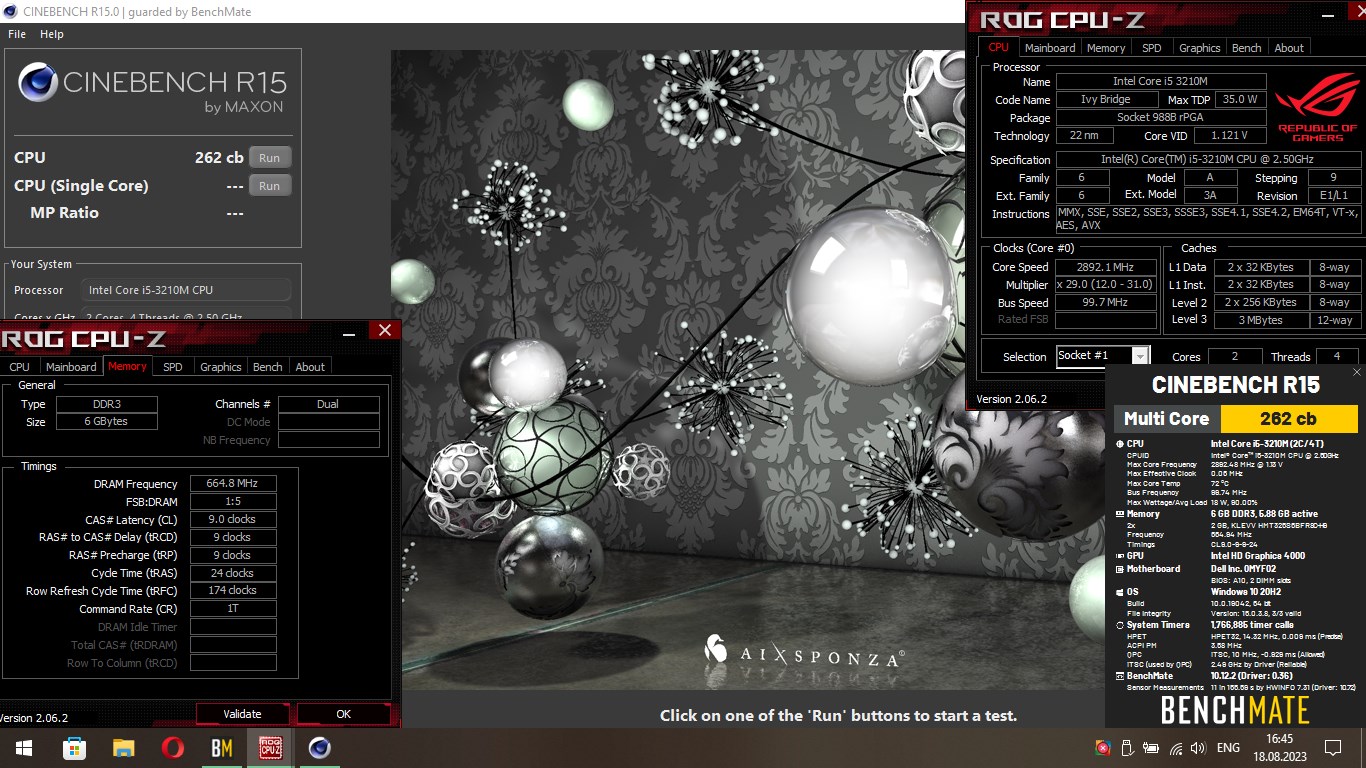Click the Memory Type DDR3 value
The height and width of the screenshot is (768, 1366).
[x=106, y=404]
